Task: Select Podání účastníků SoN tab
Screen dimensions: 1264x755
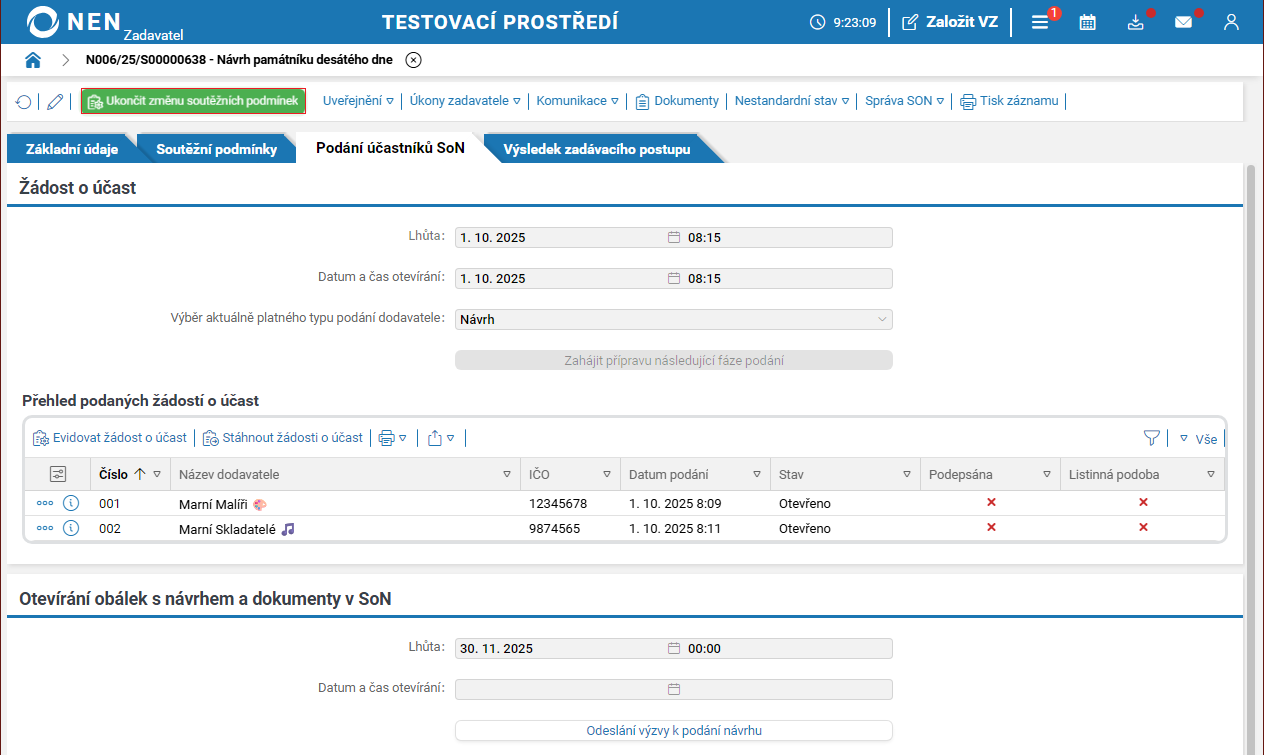Action: 390,148
